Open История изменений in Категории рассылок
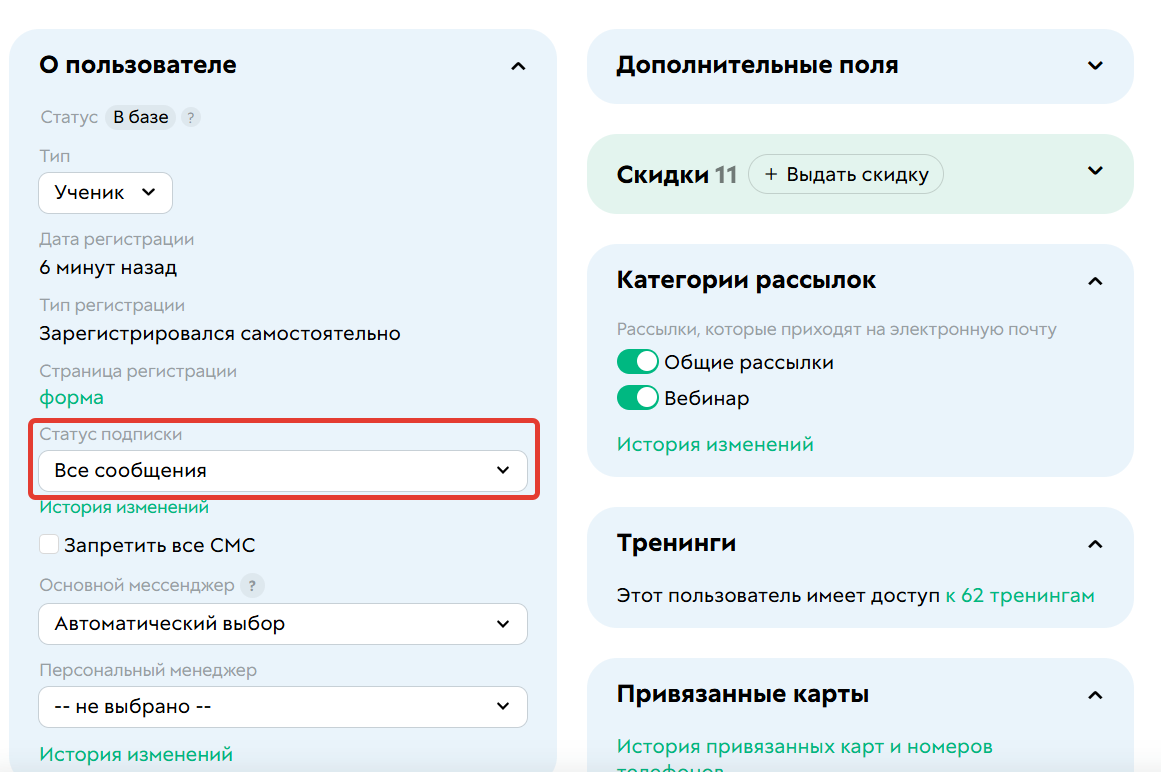 715,444
